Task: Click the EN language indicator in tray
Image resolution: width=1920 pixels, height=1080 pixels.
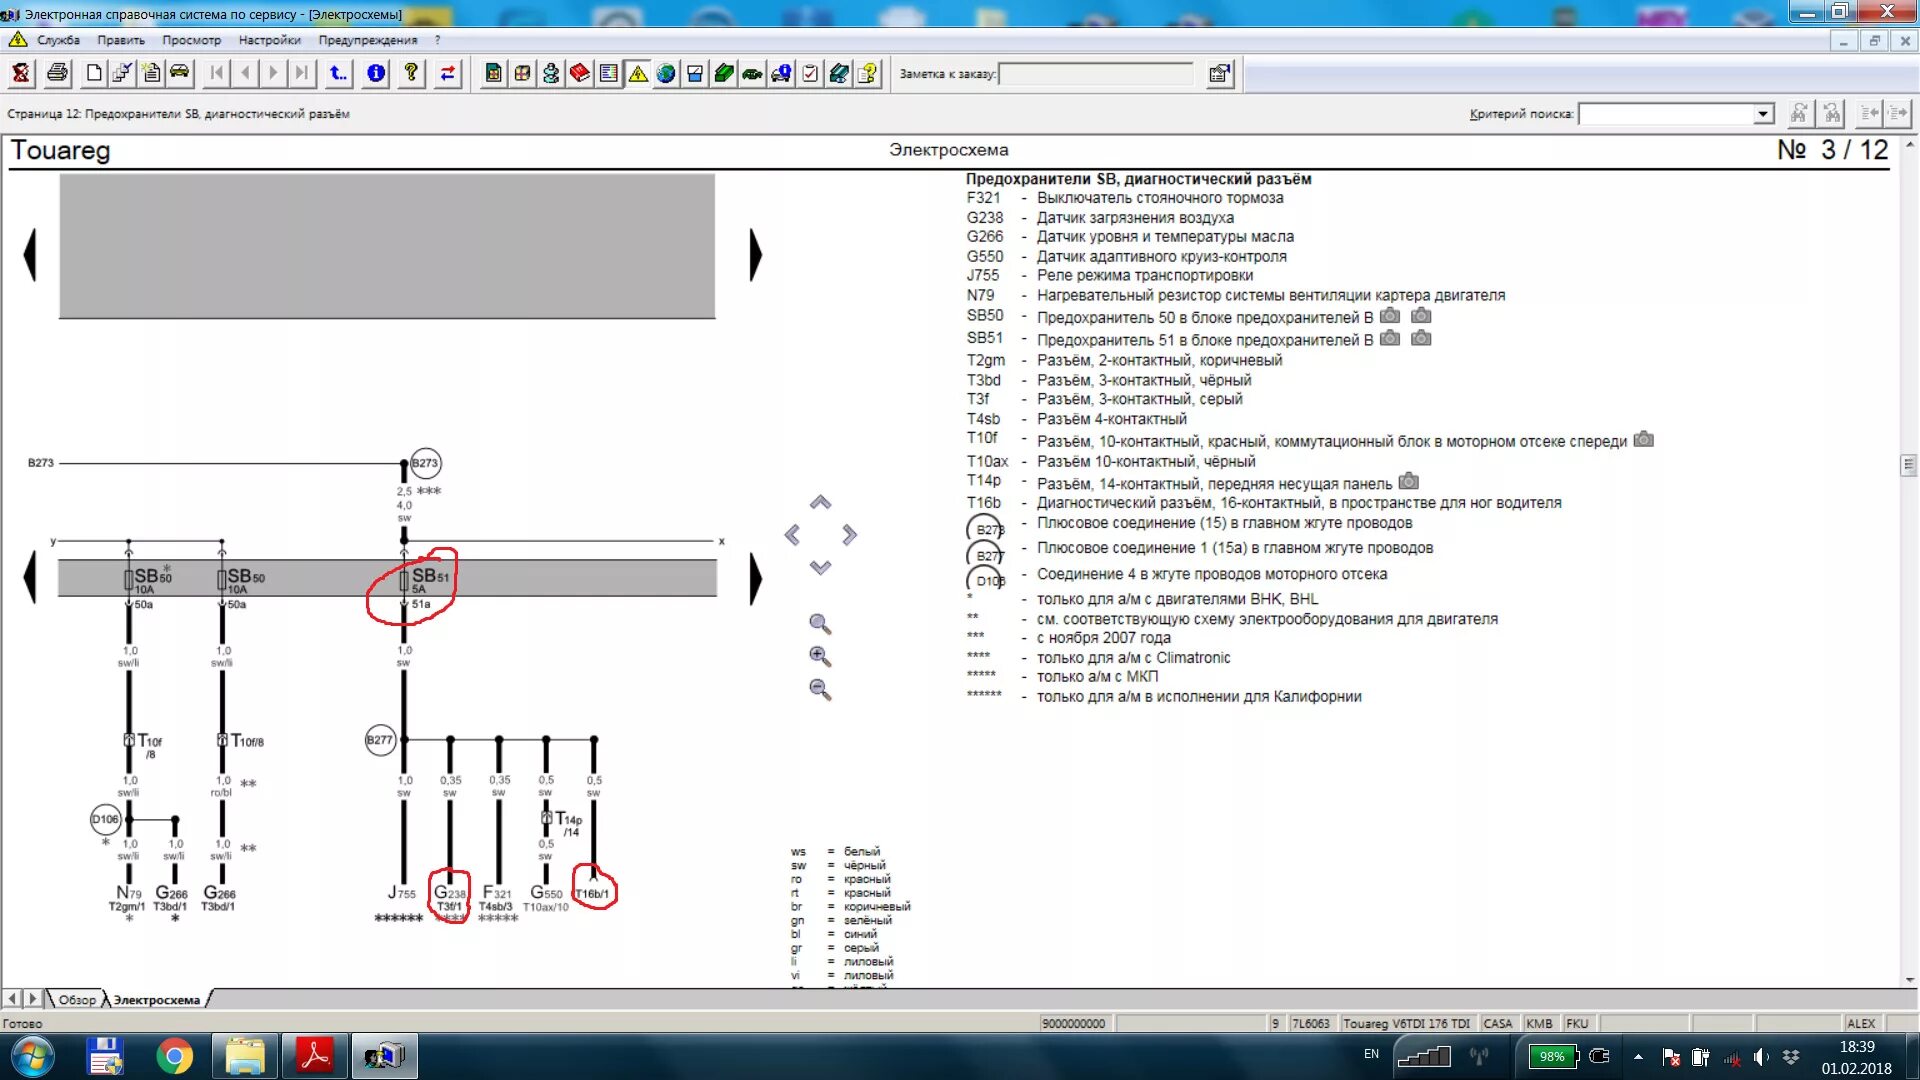Action: pos(1371,1054)
